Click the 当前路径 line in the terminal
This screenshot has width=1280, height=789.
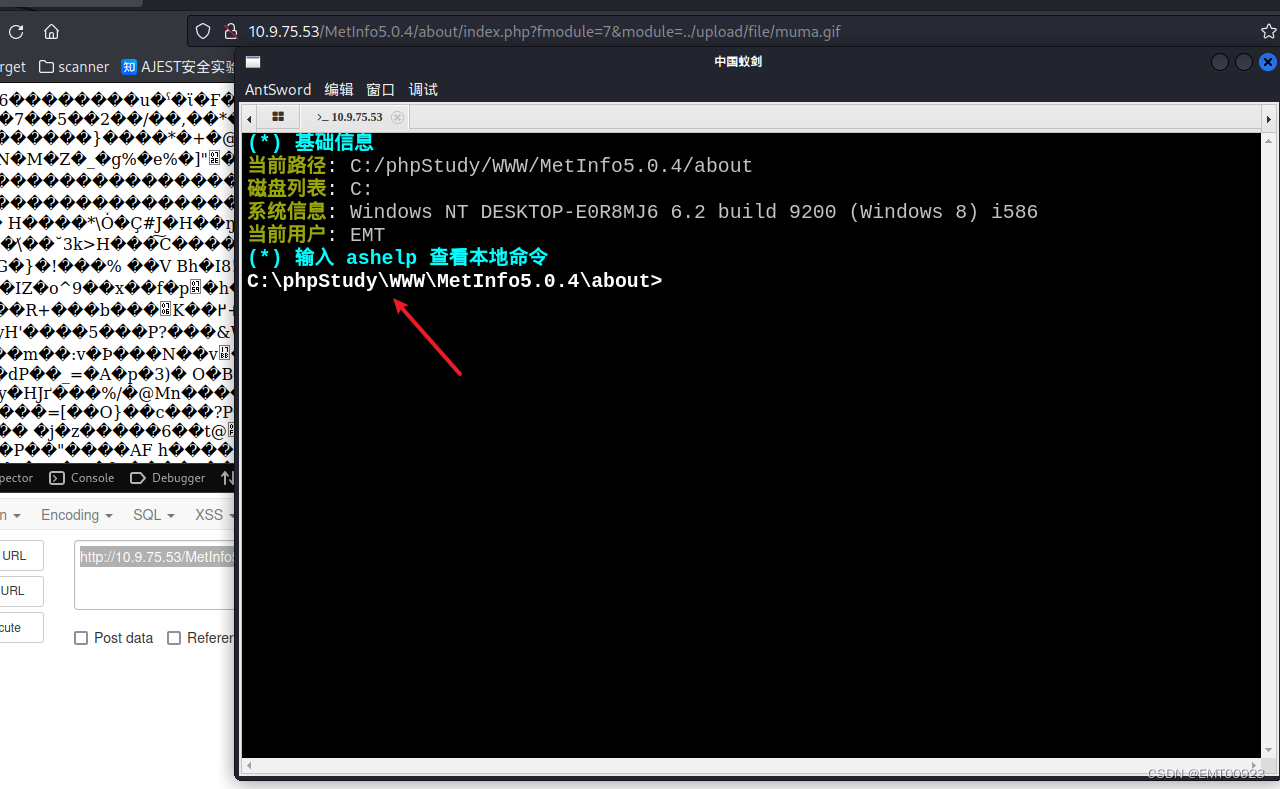pos(500,166)
